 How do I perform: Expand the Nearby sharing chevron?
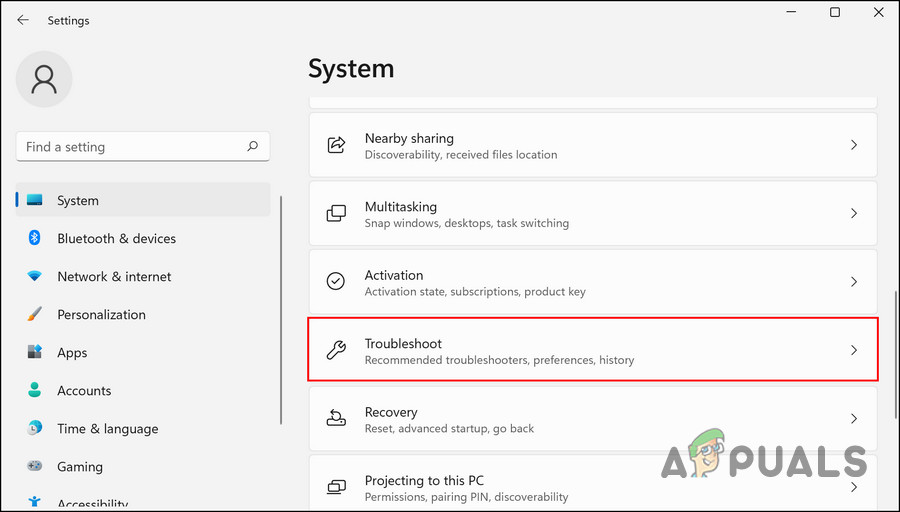854,145
